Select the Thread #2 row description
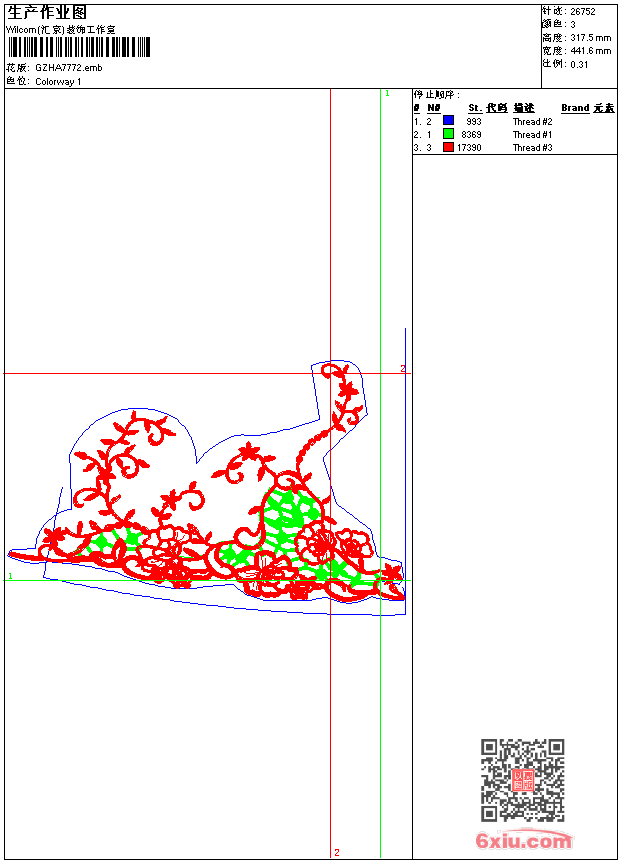620x860 pixels. 532,121
